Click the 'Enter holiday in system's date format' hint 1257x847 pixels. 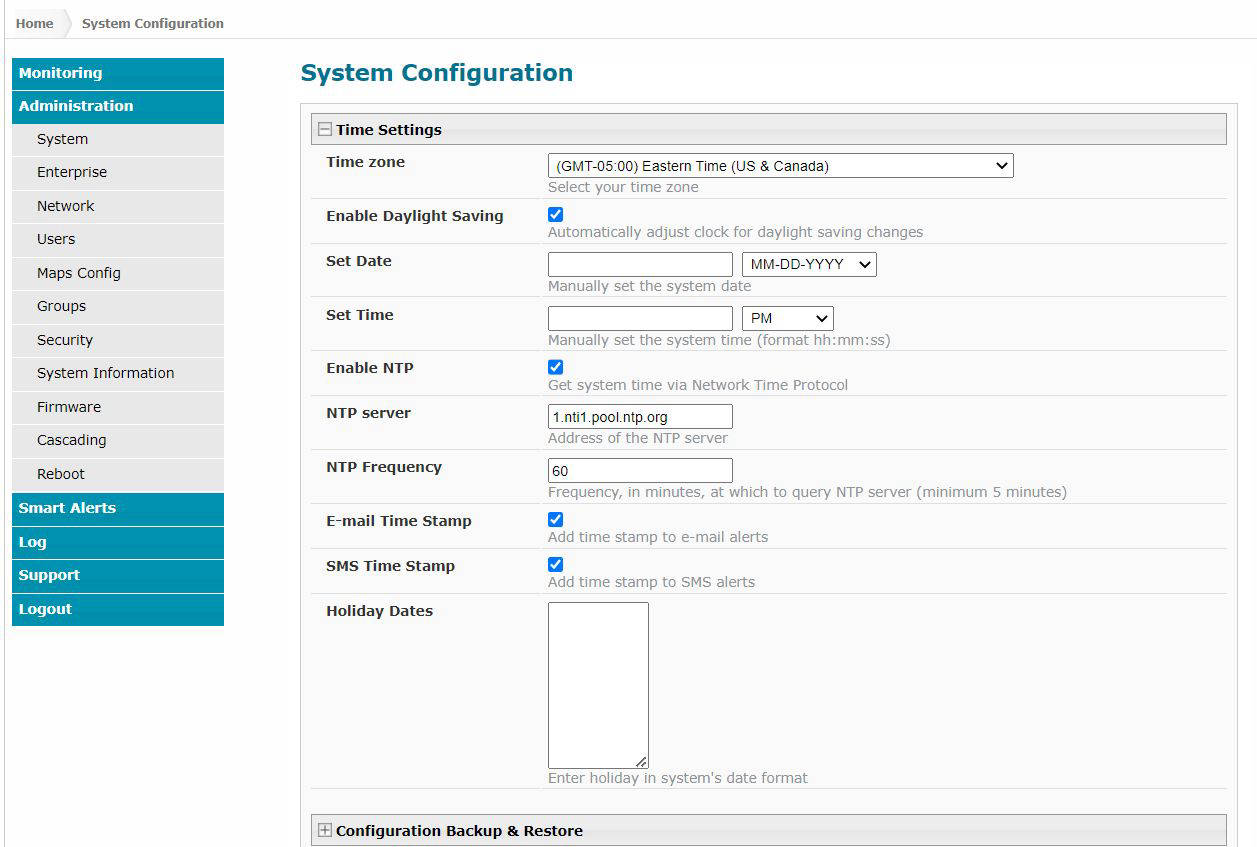tap(678, 778)
